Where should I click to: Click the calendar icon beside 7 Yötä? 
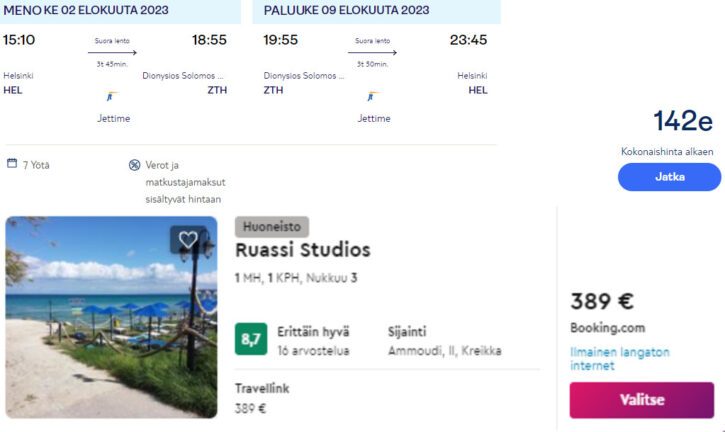pos(11,164)
